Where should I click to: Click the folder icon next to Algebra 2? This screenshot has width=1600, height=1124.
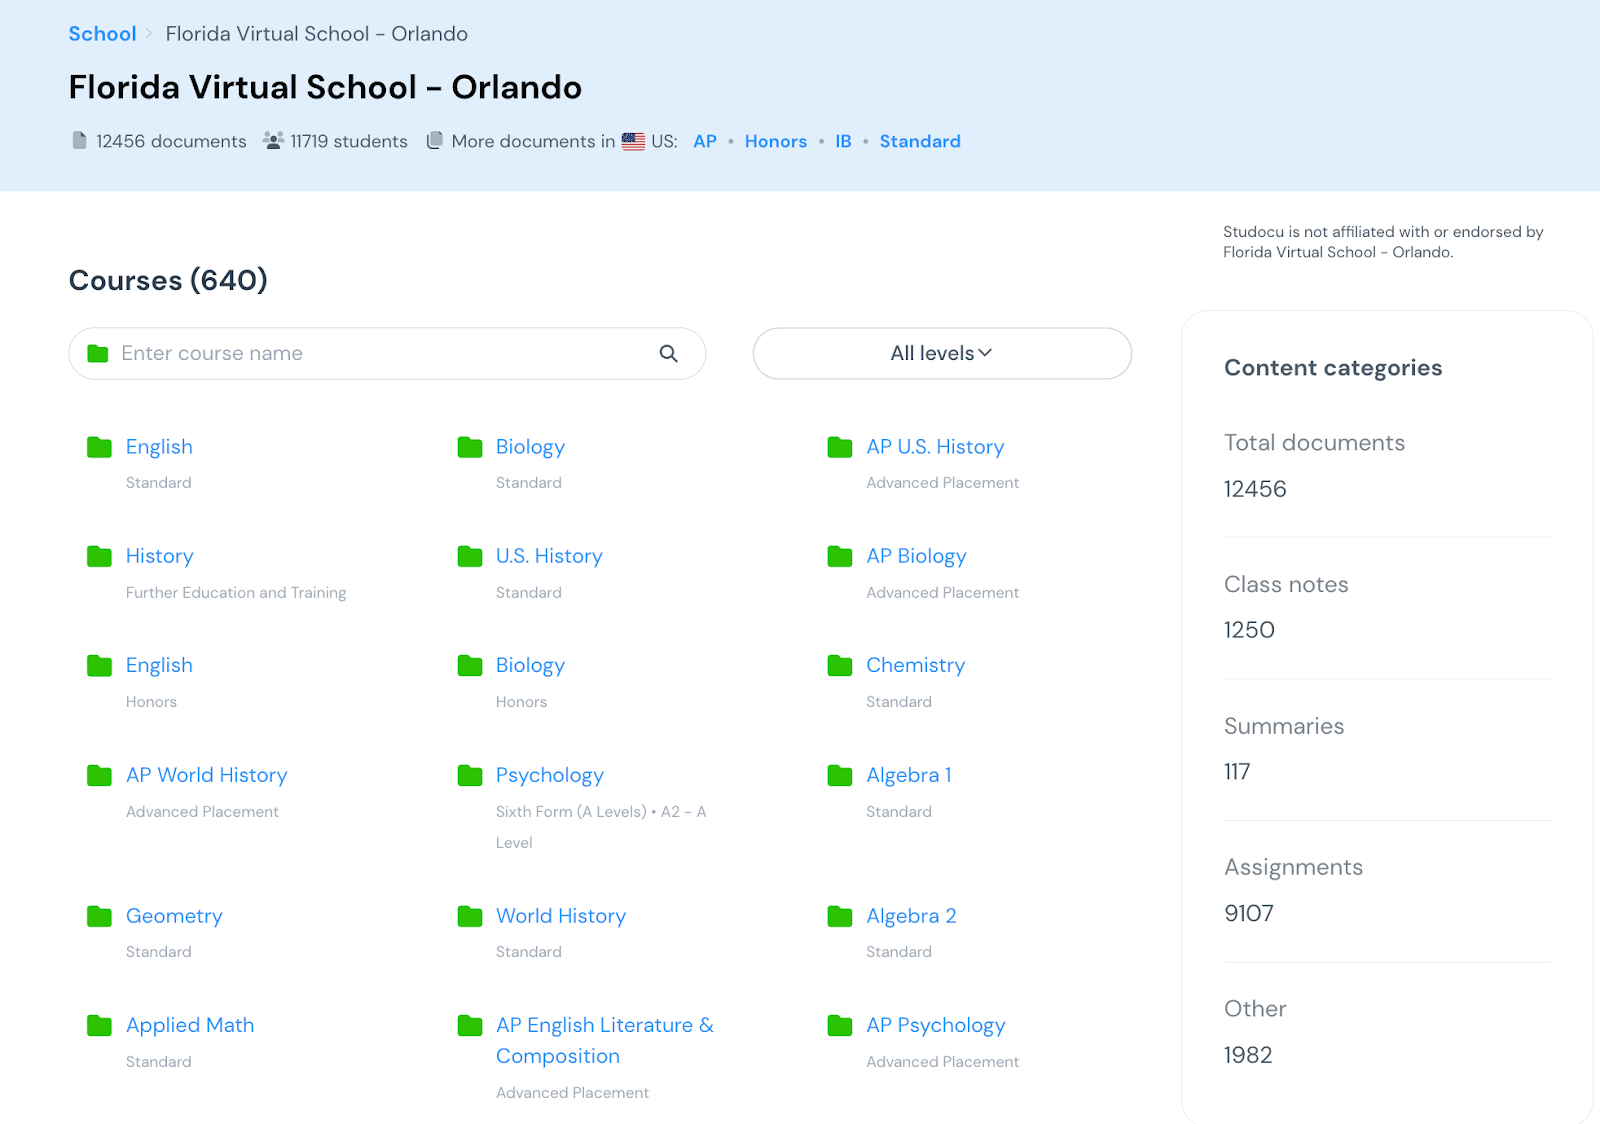click(839, 916)
